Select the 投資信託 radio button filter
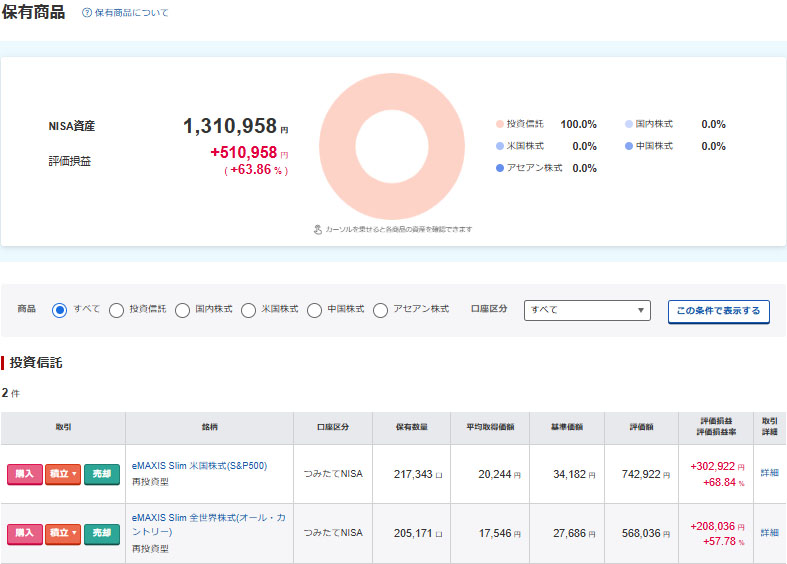This screenshot has height=564, width=787. 116,310
